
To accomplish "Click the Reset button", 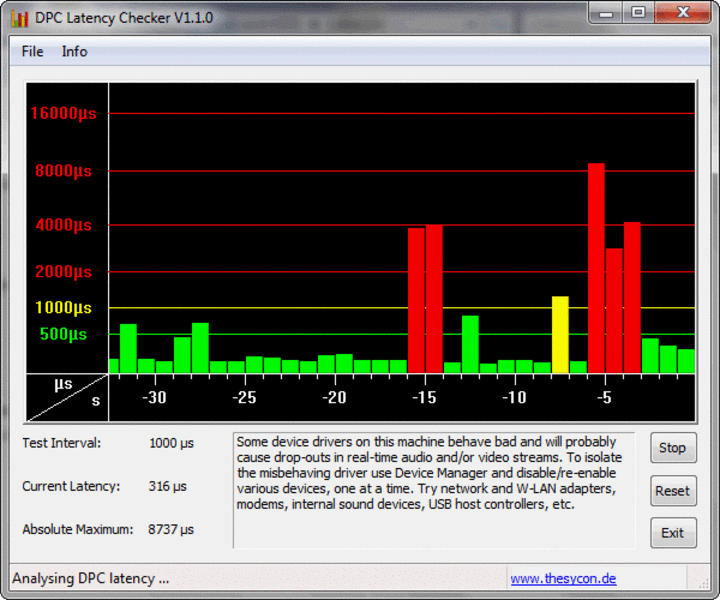I will click(x=673, y=491).
